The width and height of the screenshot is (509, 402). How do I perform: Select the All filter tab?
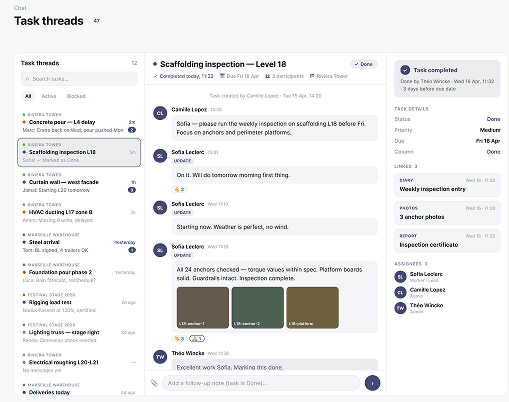coord(28,96)
